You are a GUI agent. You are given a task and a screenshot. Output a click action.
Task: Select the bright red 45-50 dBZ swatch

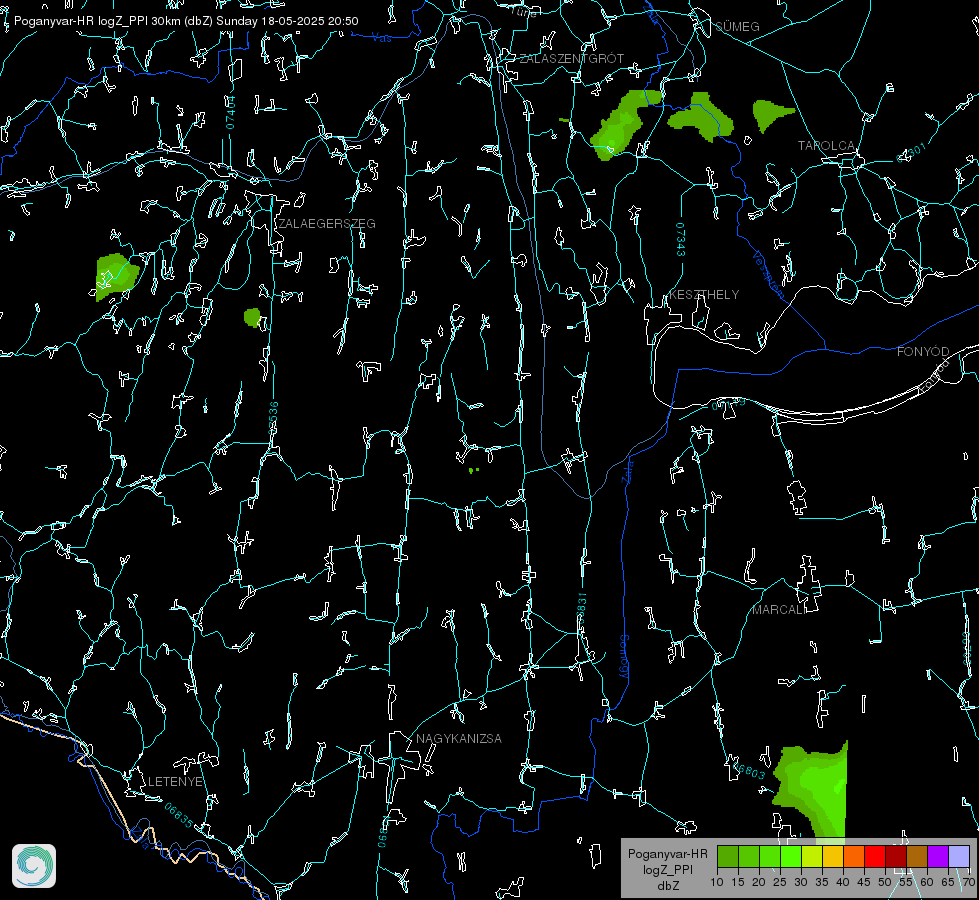pos(875,856)
